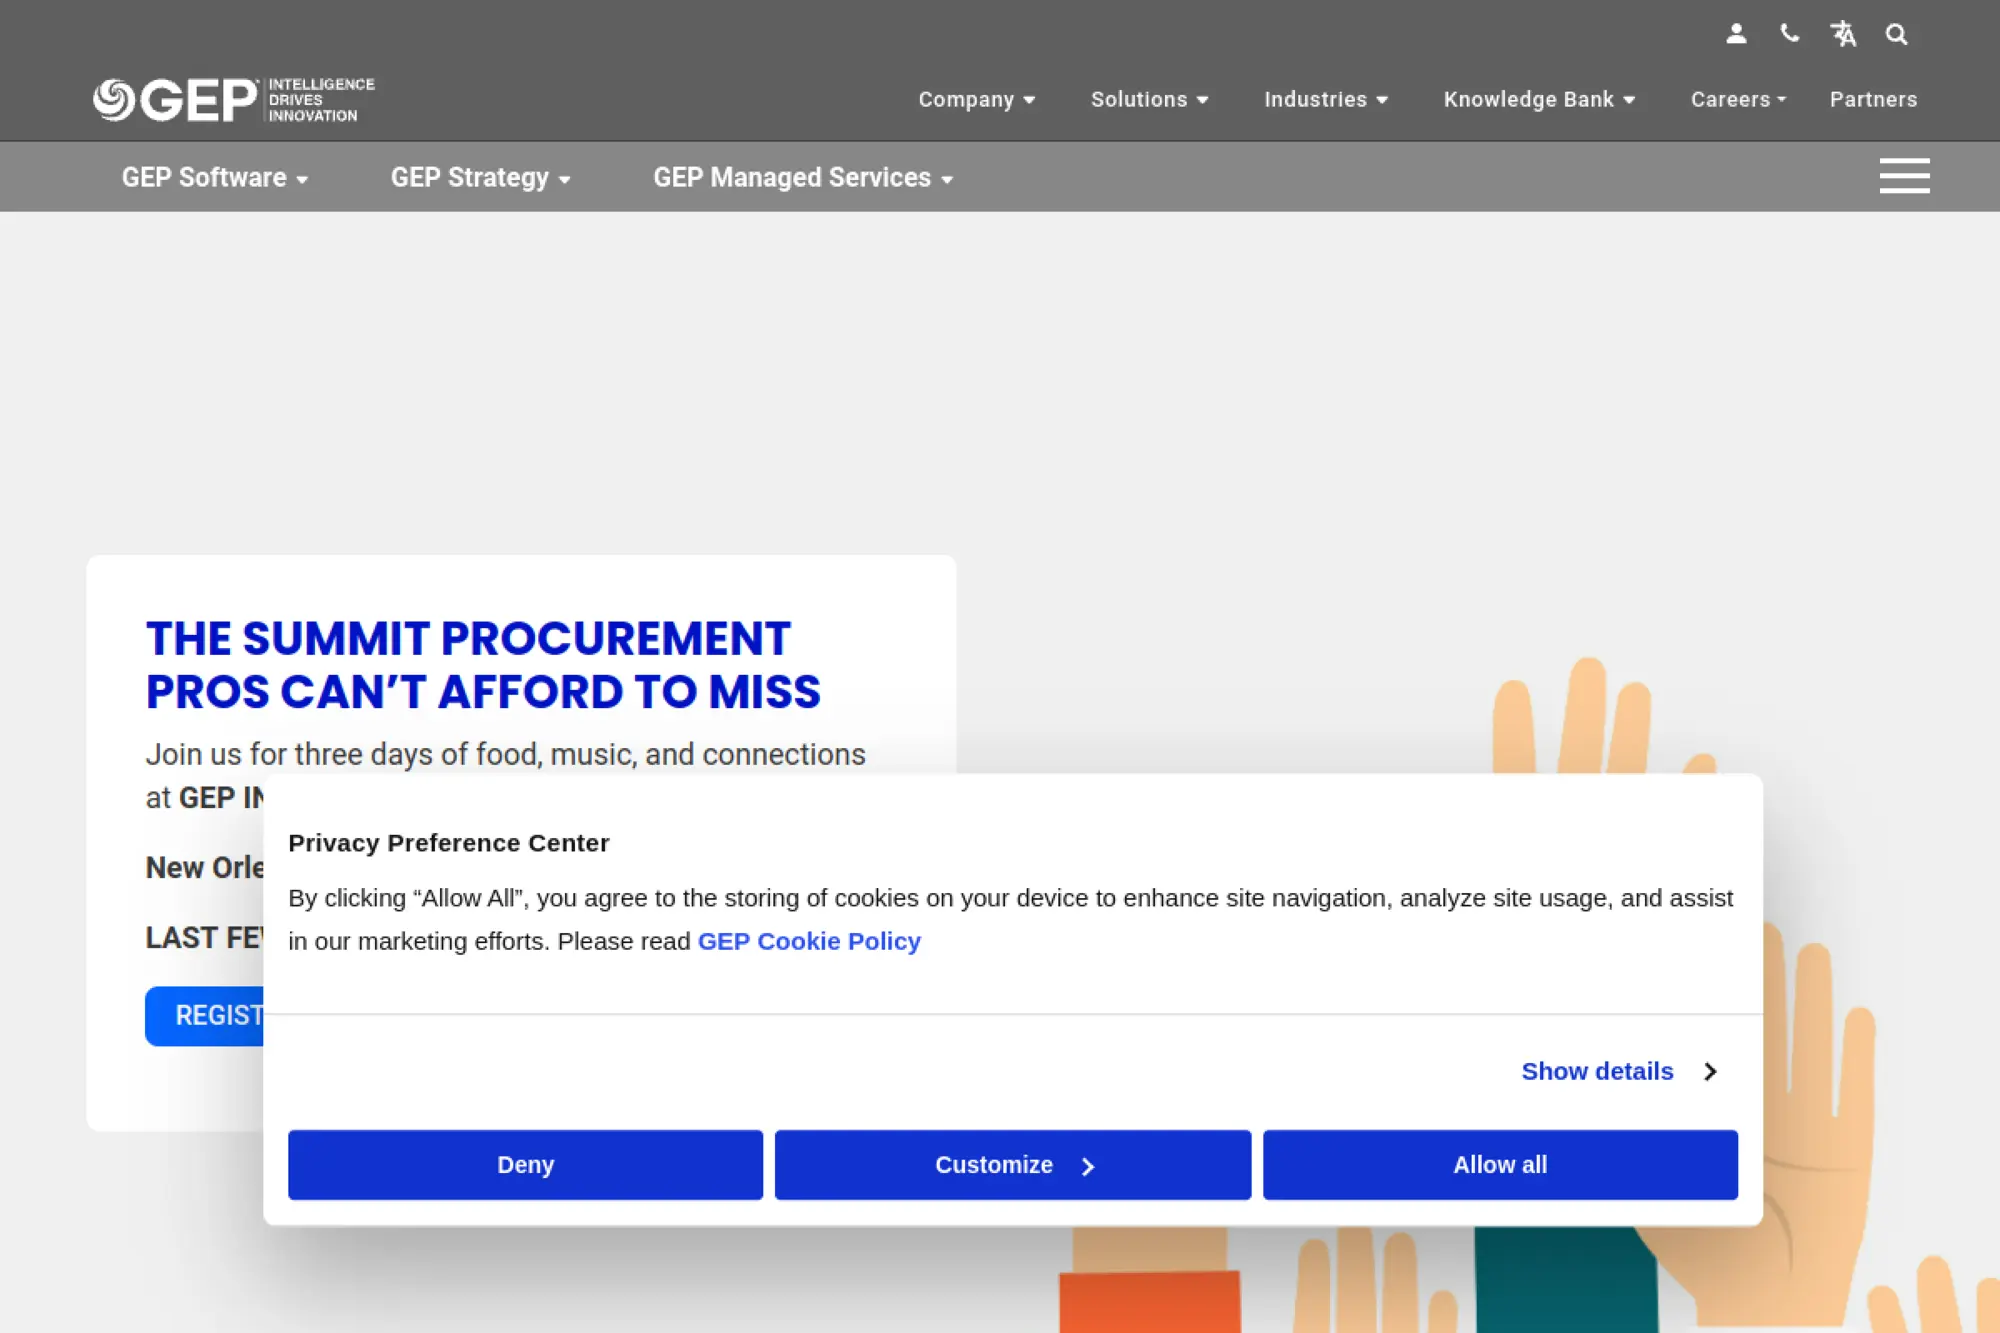Expand the Industries dropdown menu
The image size is (2000, 1333).
pyautogui.click(x=1325, y=99)
